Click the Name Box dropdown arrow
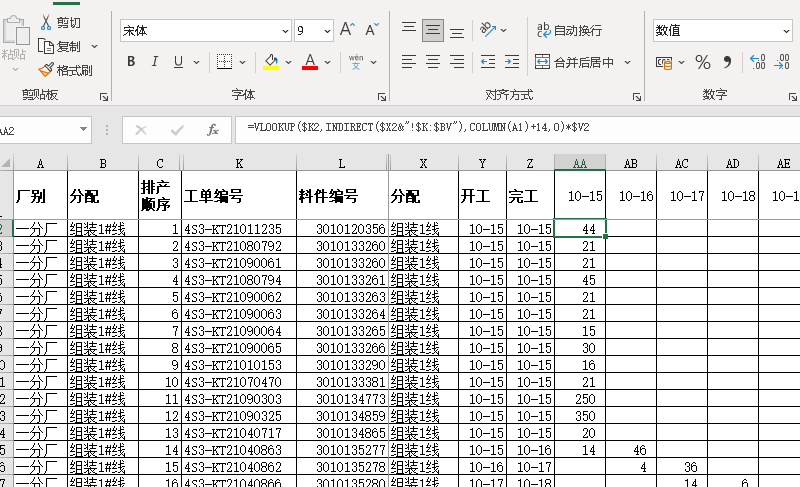 point(83,130)
